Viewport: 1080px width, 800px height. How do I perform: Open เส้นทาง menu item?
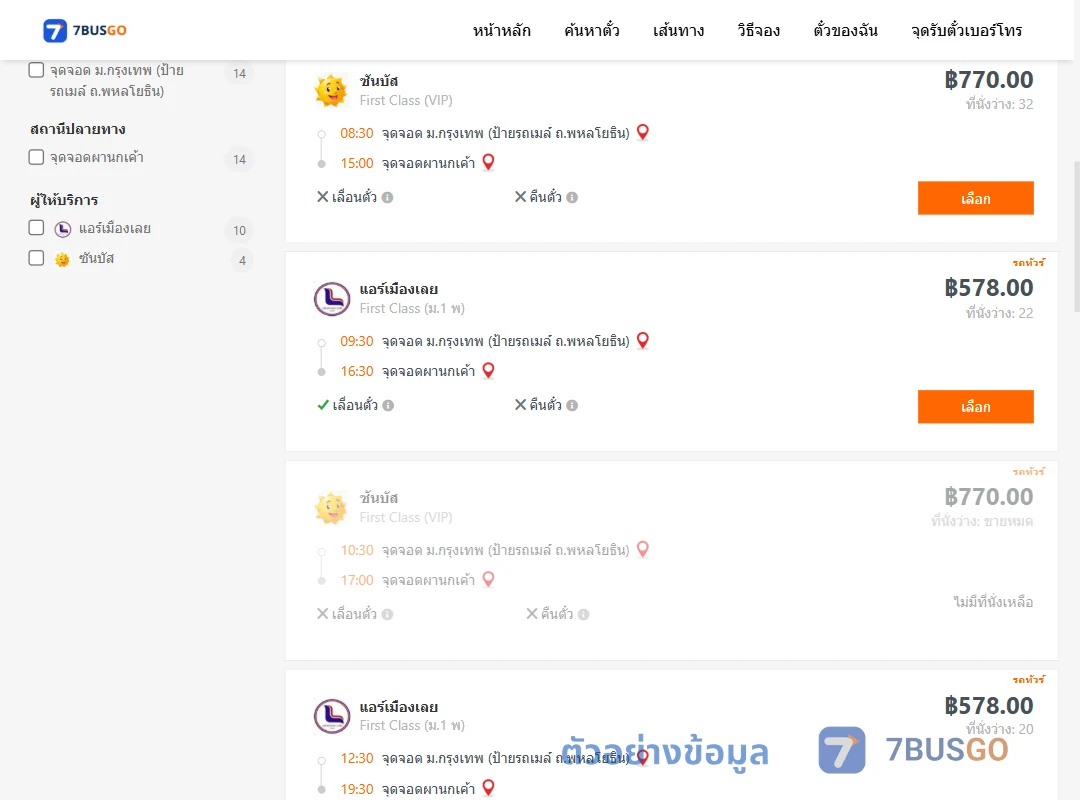678,30
